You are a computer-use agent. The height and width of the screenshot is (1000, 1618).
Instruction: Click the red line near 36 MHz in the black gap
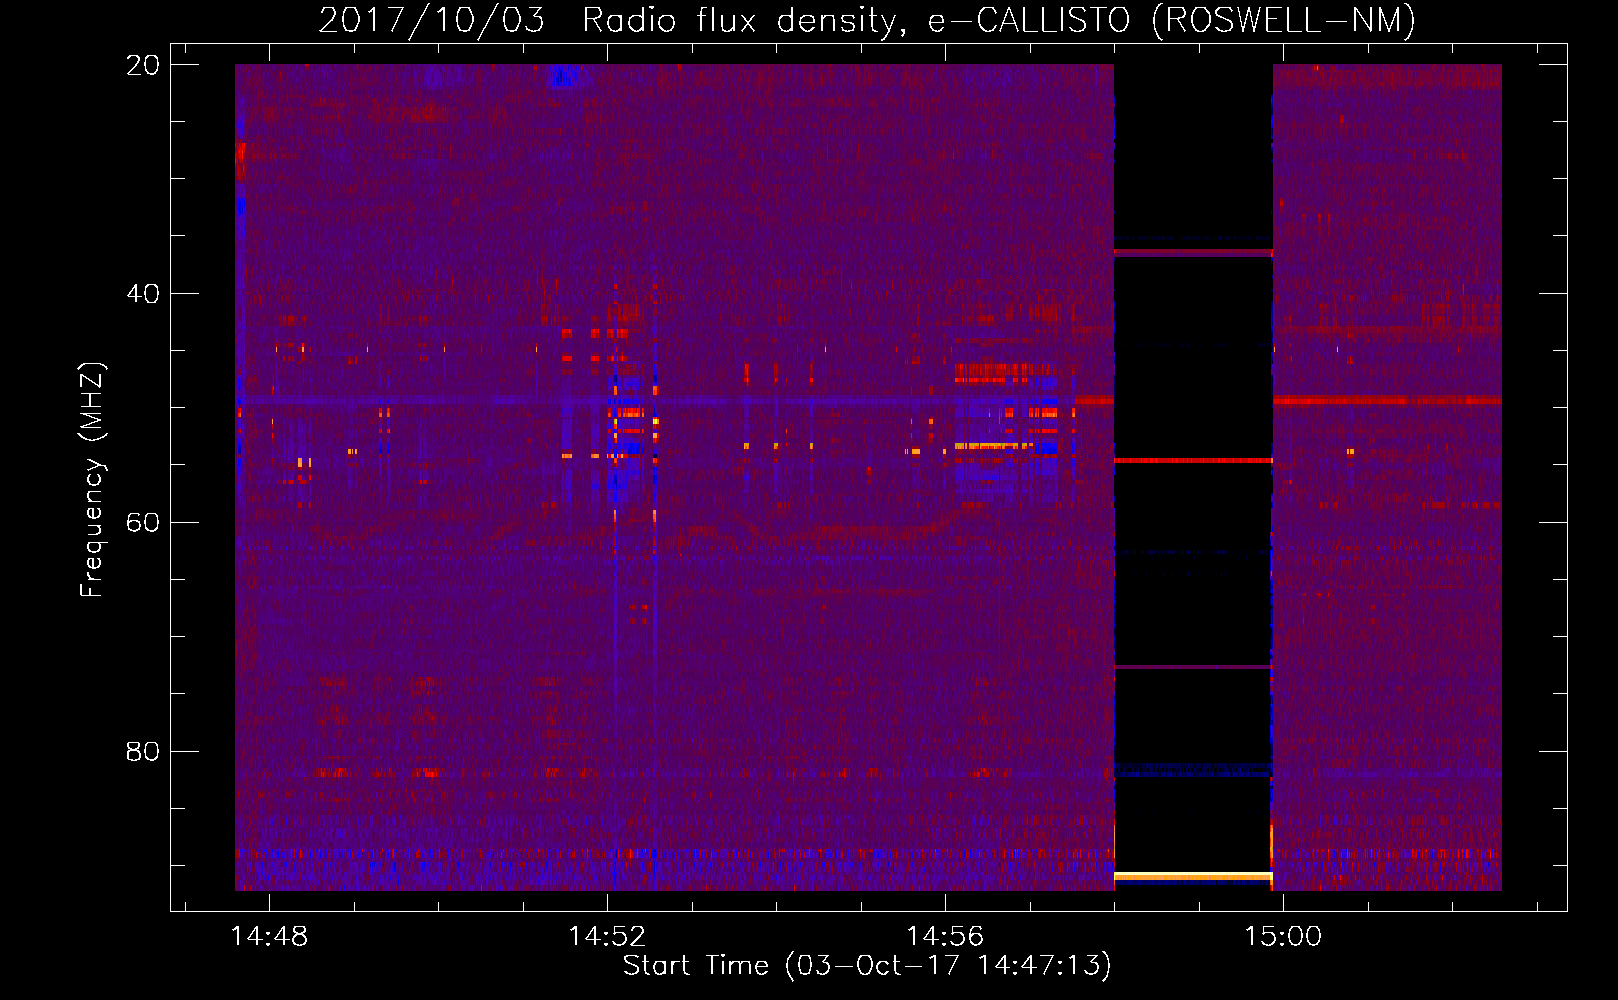click(x=1193, y=253)
